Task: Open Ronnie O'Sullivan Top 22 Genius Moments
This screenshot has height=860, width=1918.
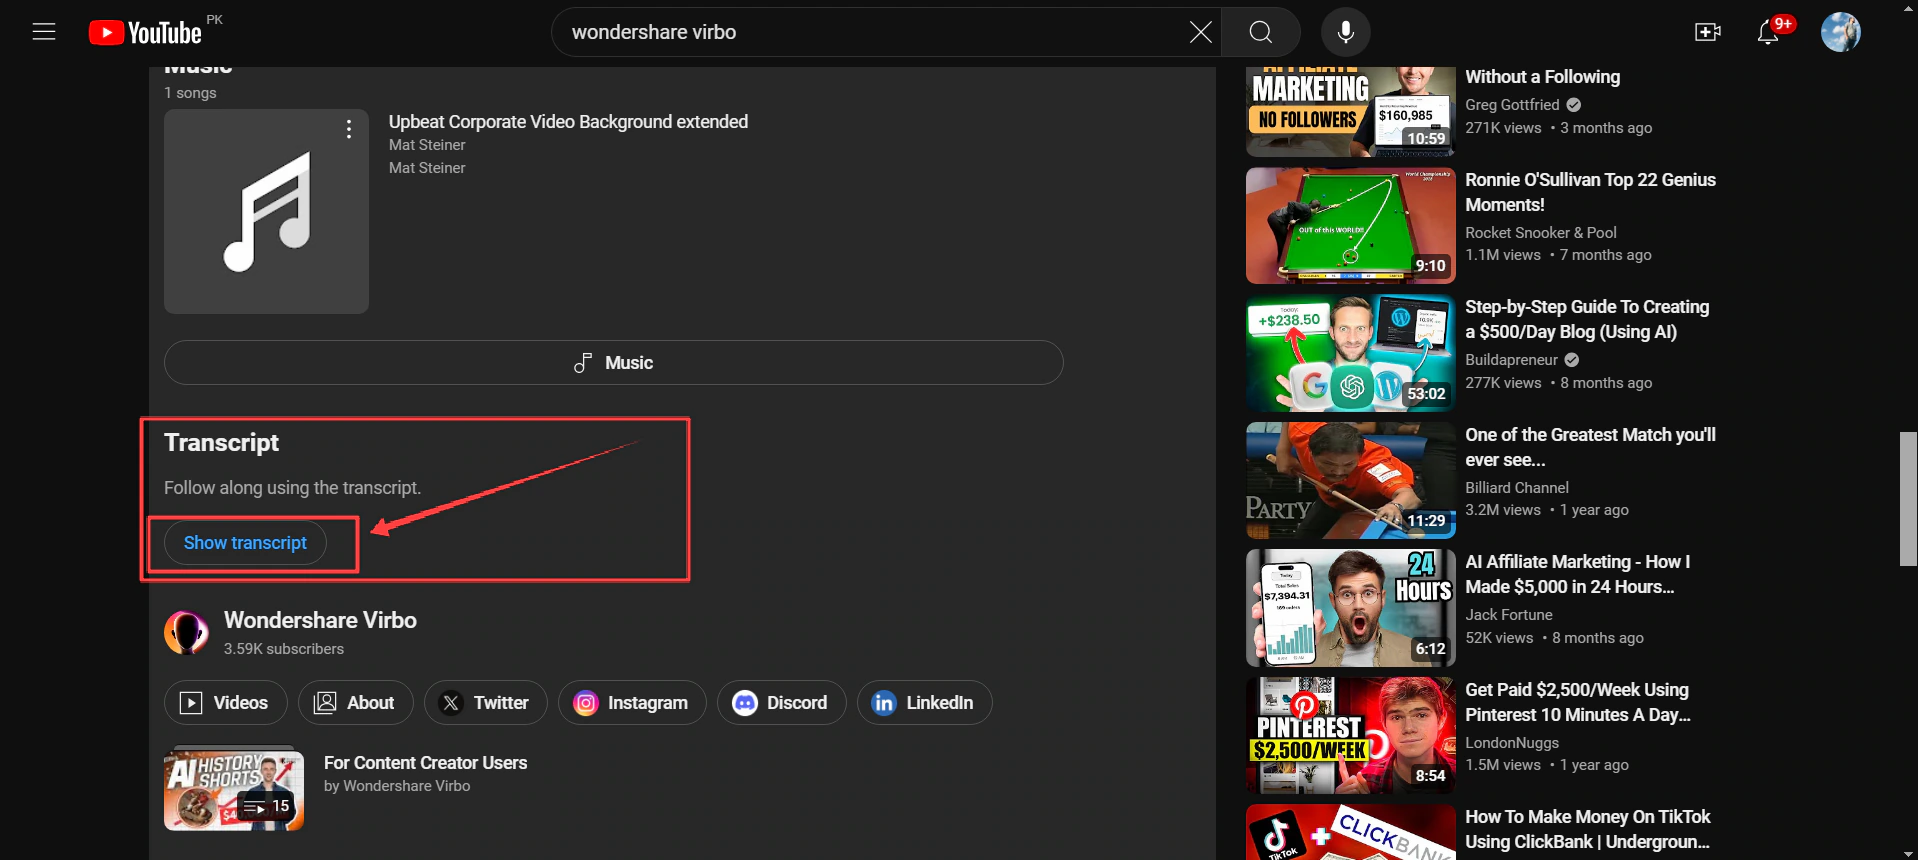Action: 1590,192
